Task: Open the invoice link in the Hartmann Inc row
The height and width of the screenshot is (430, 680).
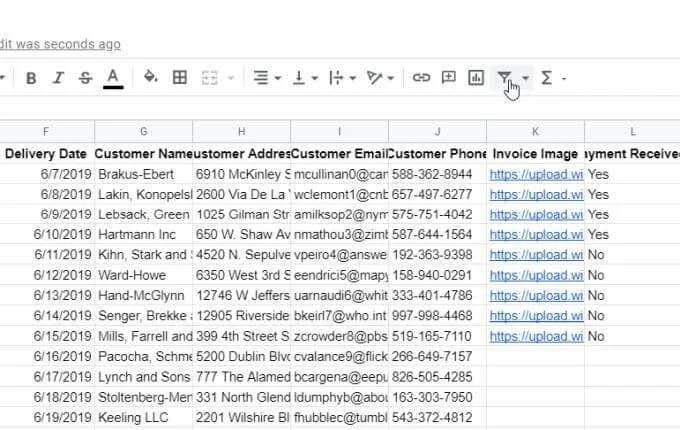Action: coord(536,235)
